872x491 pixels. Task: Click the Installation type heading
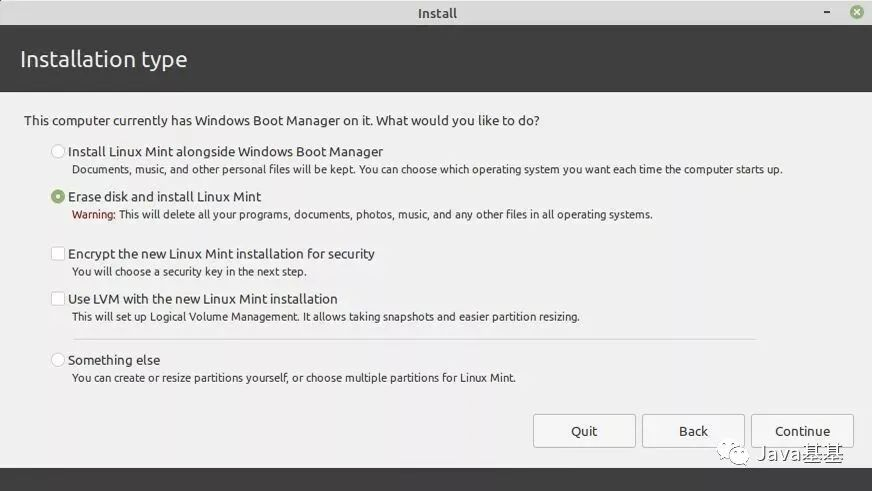coord(104,59)
